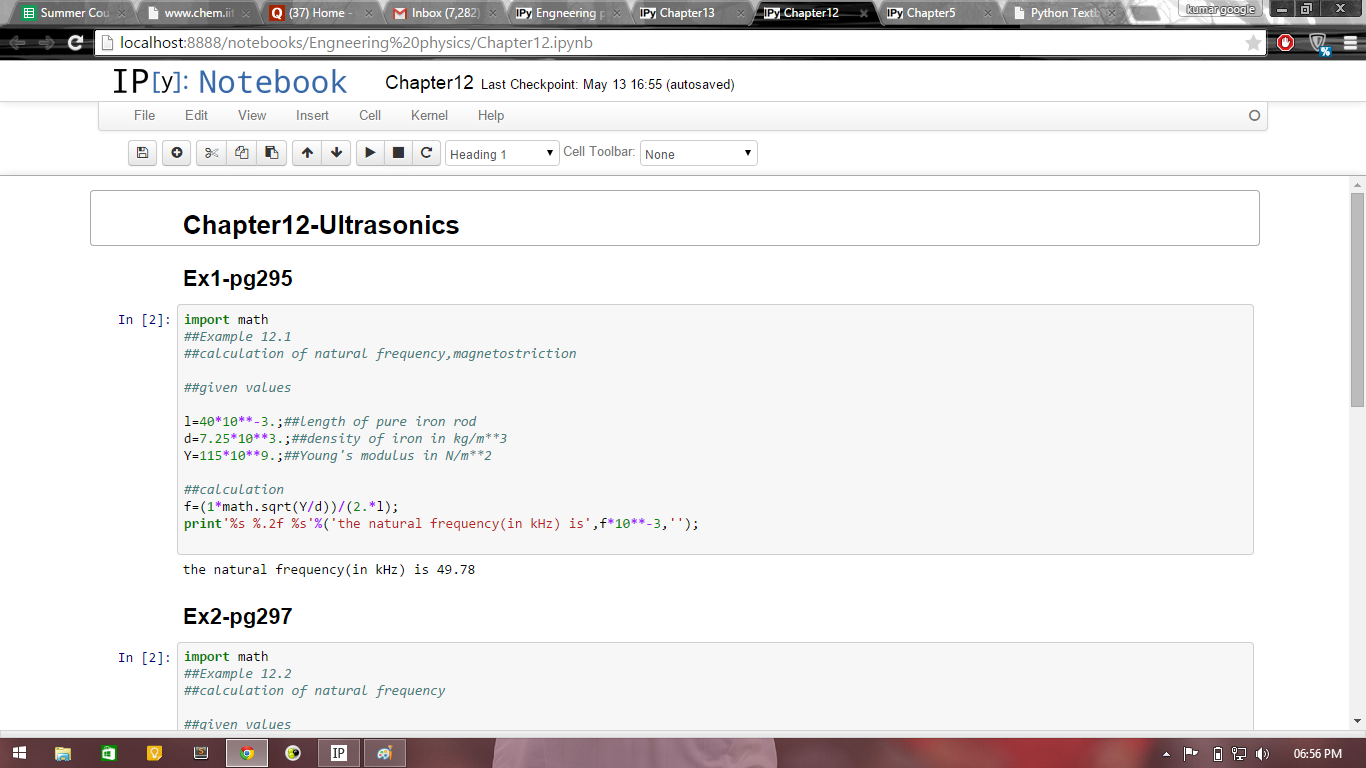Interrupt the kernel with the stop icon
The height and width of the screenshot is (768, 1366).
pos(398,153)
